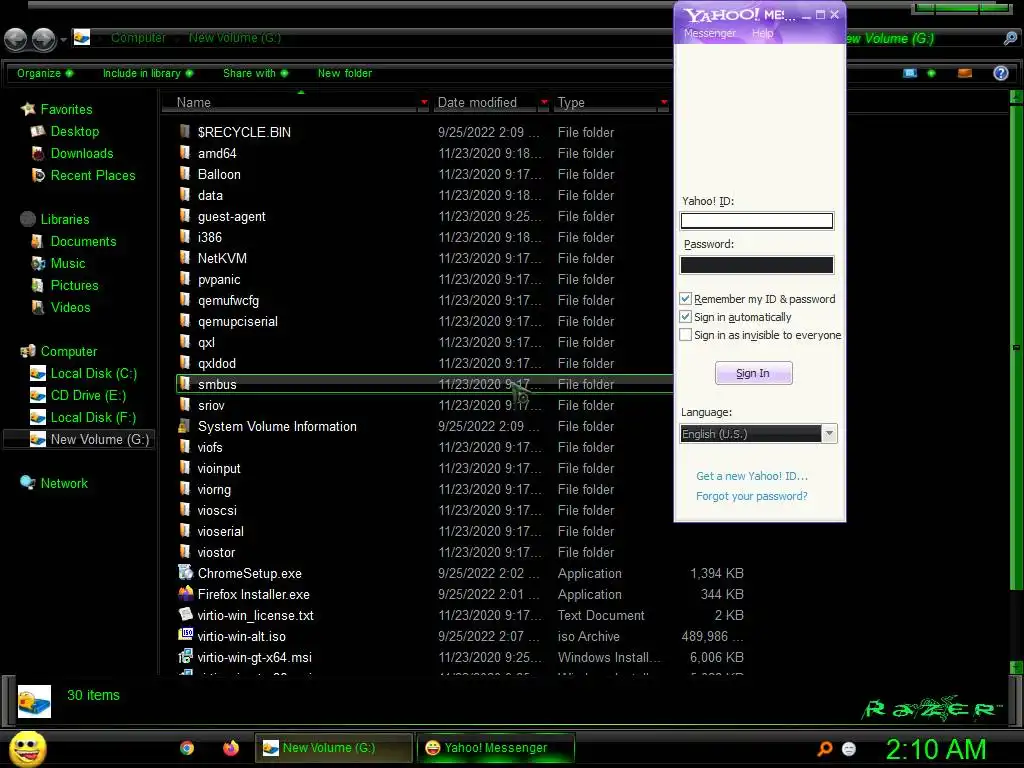Open Include in library dropdown
The height and width of the screenshot is (768, 1024).
(148, 73)
